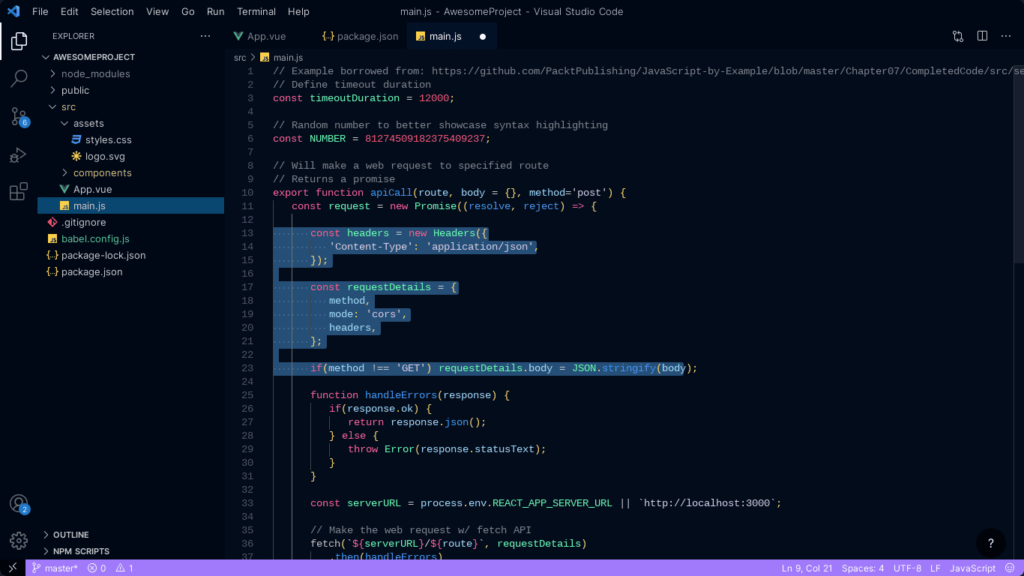Open the Manage gear icon
1024x576 pixels.
18,541
